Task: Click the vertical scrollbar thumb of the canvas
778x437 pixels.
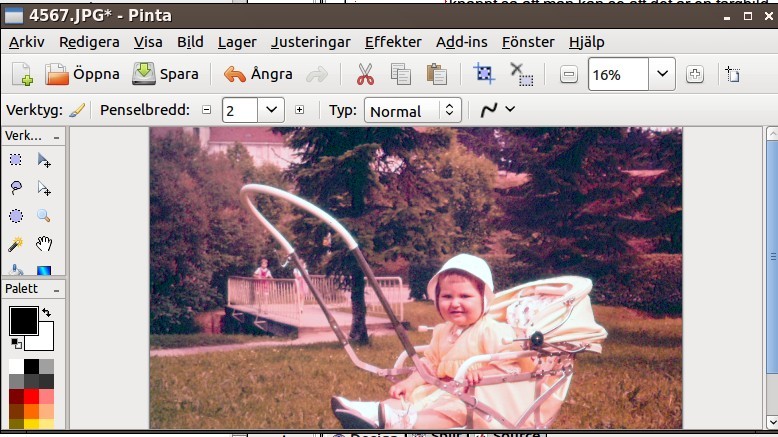Action: coord(772,257)
